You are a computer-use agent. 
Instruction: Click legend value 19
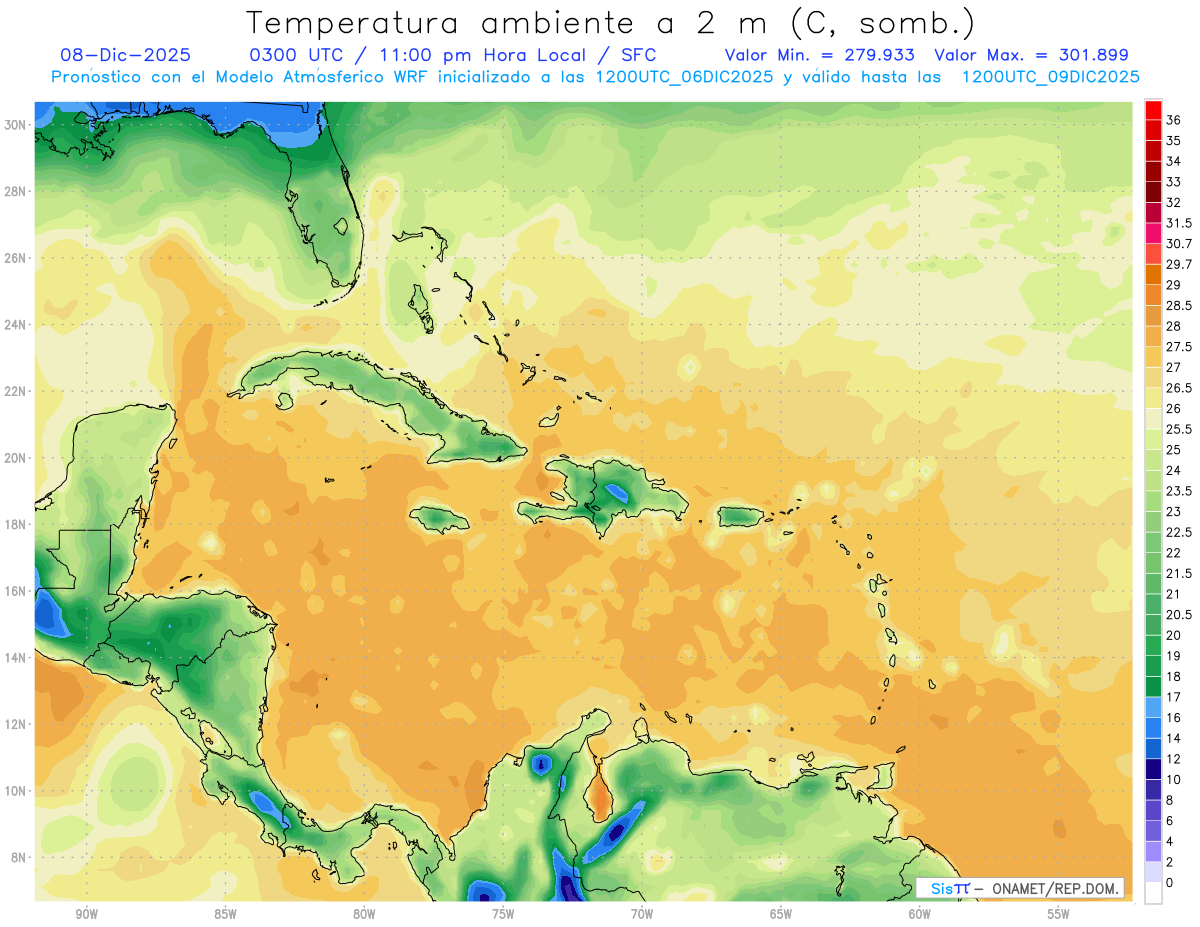[x=1173, y=656]
